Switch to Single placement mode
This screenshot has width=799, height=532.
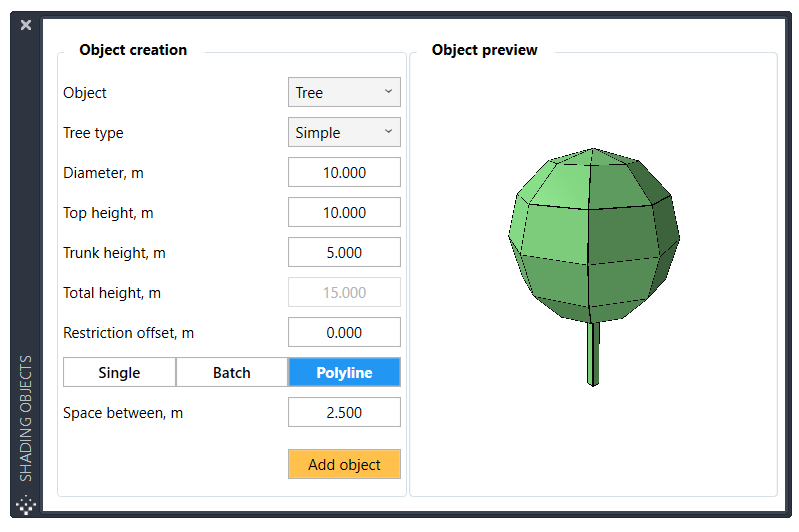[119, 373]
